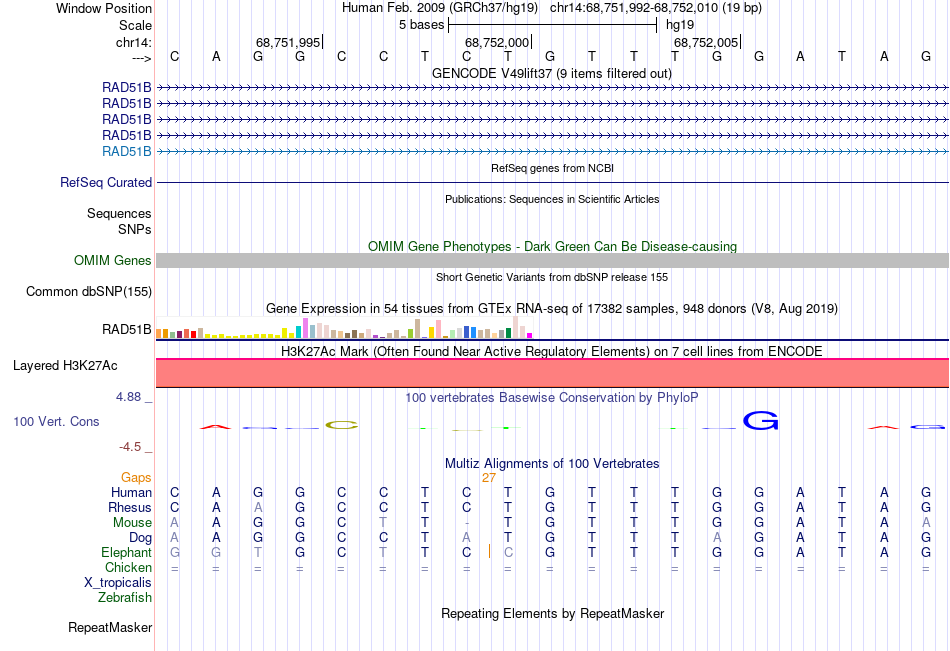Click the orange 27 gap count
The width and height of the screenshot is (950, 651).
tap(489, 478)
